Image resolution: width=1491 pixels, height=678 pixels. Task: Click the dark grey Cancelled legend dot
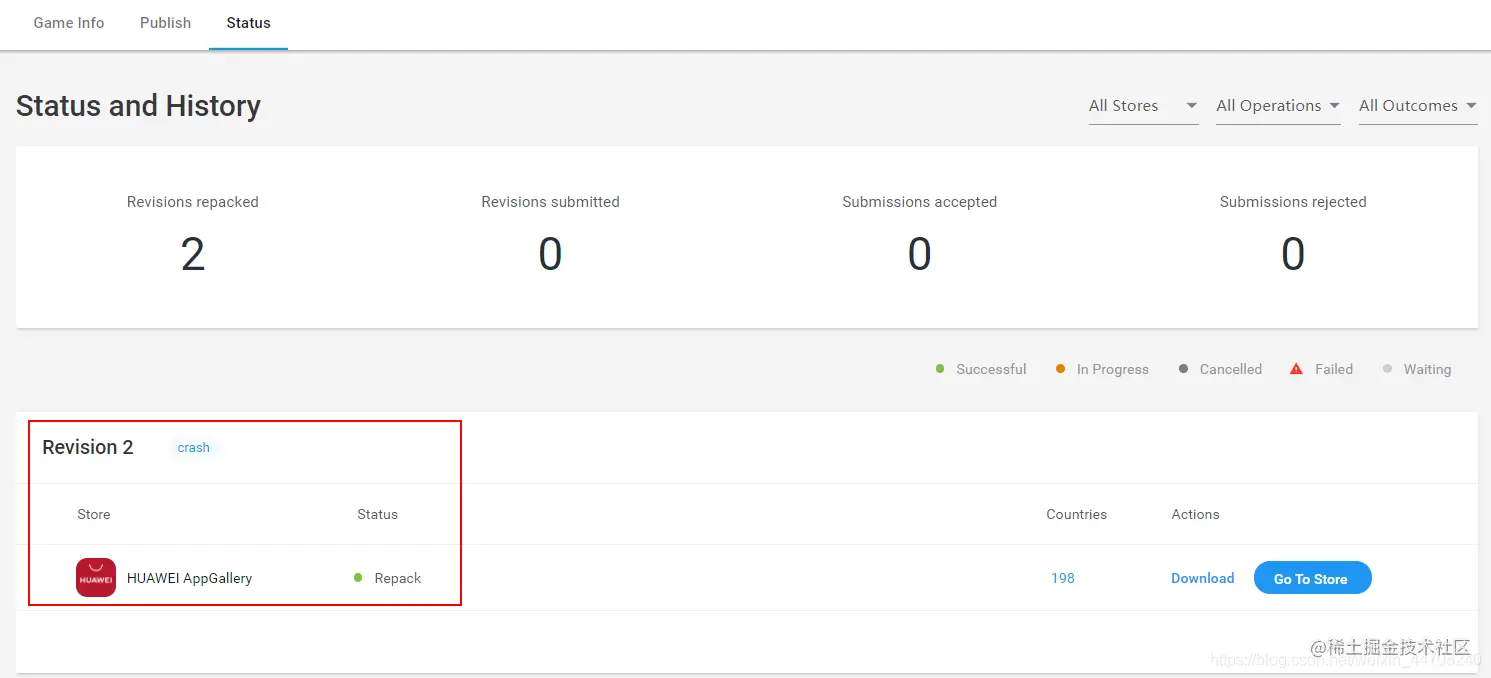[1183, 369]
